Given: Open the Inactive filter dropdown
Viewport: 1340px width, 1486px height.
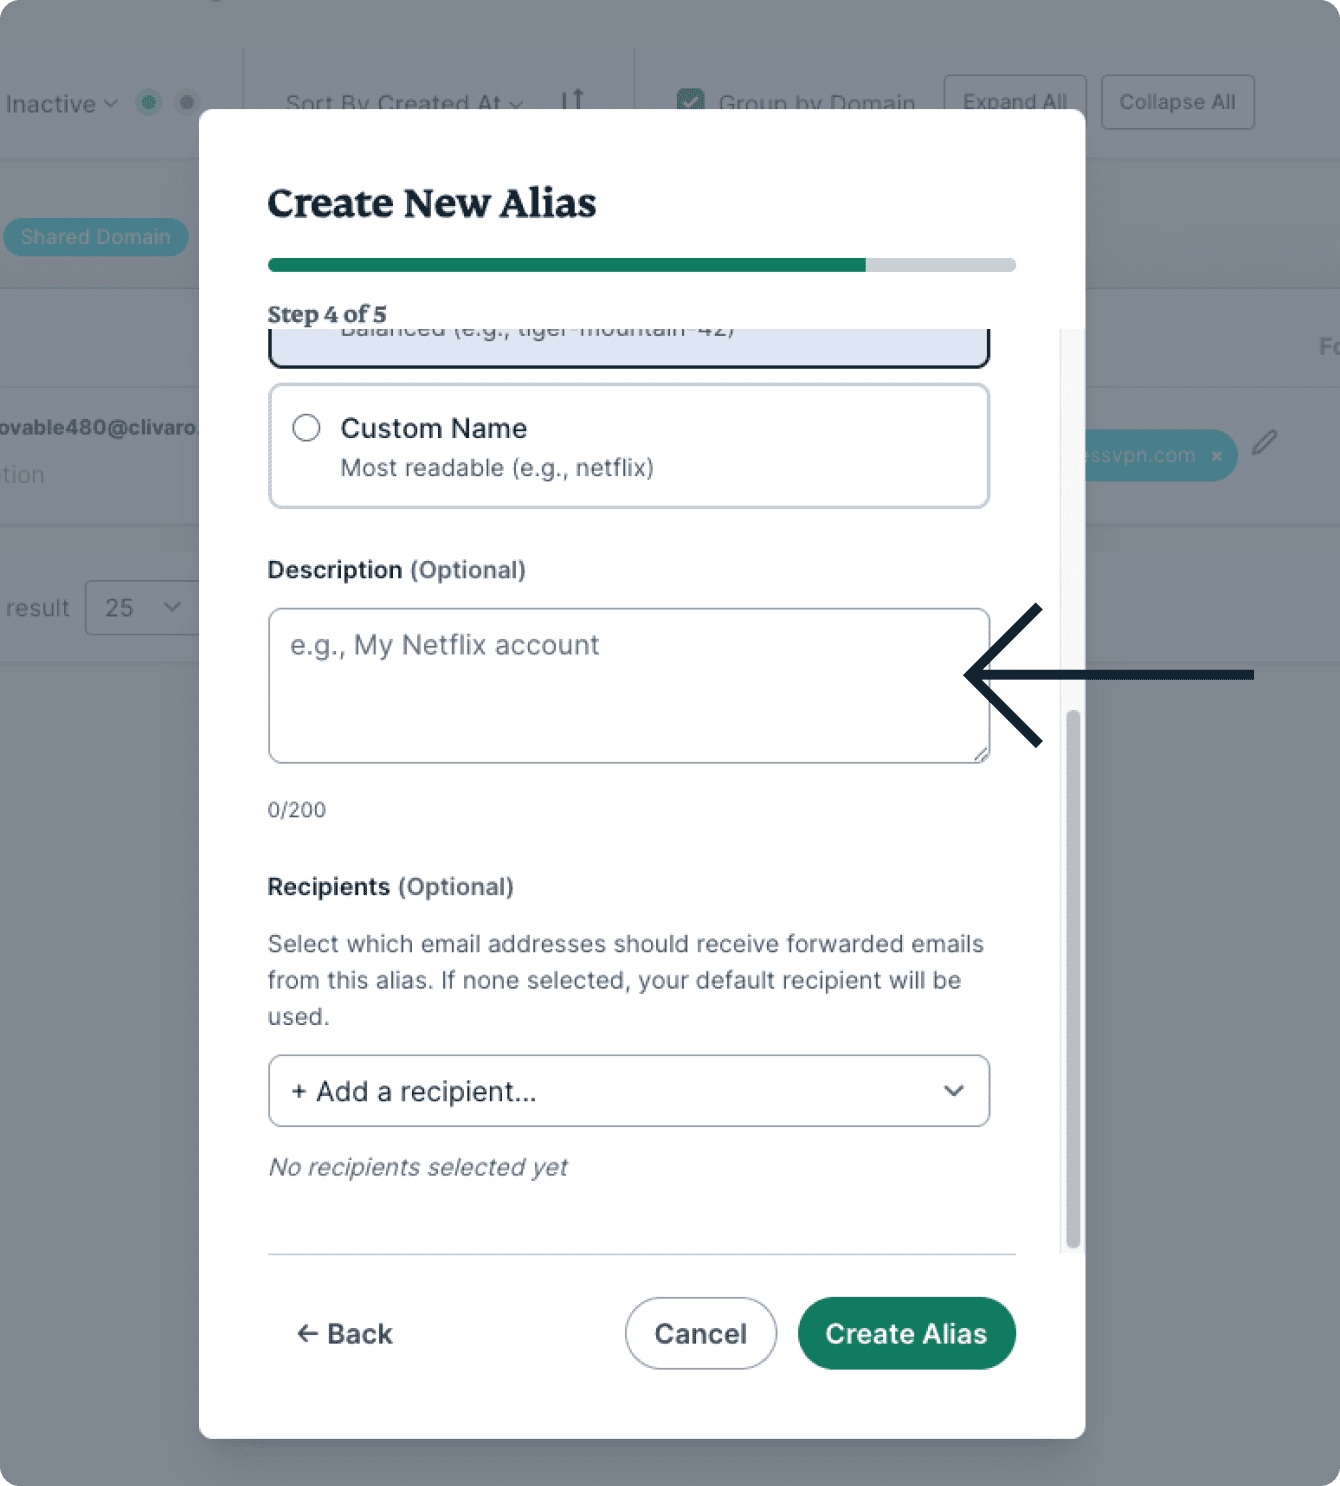Looking at the screenshot, I should (x=62, y=104).
